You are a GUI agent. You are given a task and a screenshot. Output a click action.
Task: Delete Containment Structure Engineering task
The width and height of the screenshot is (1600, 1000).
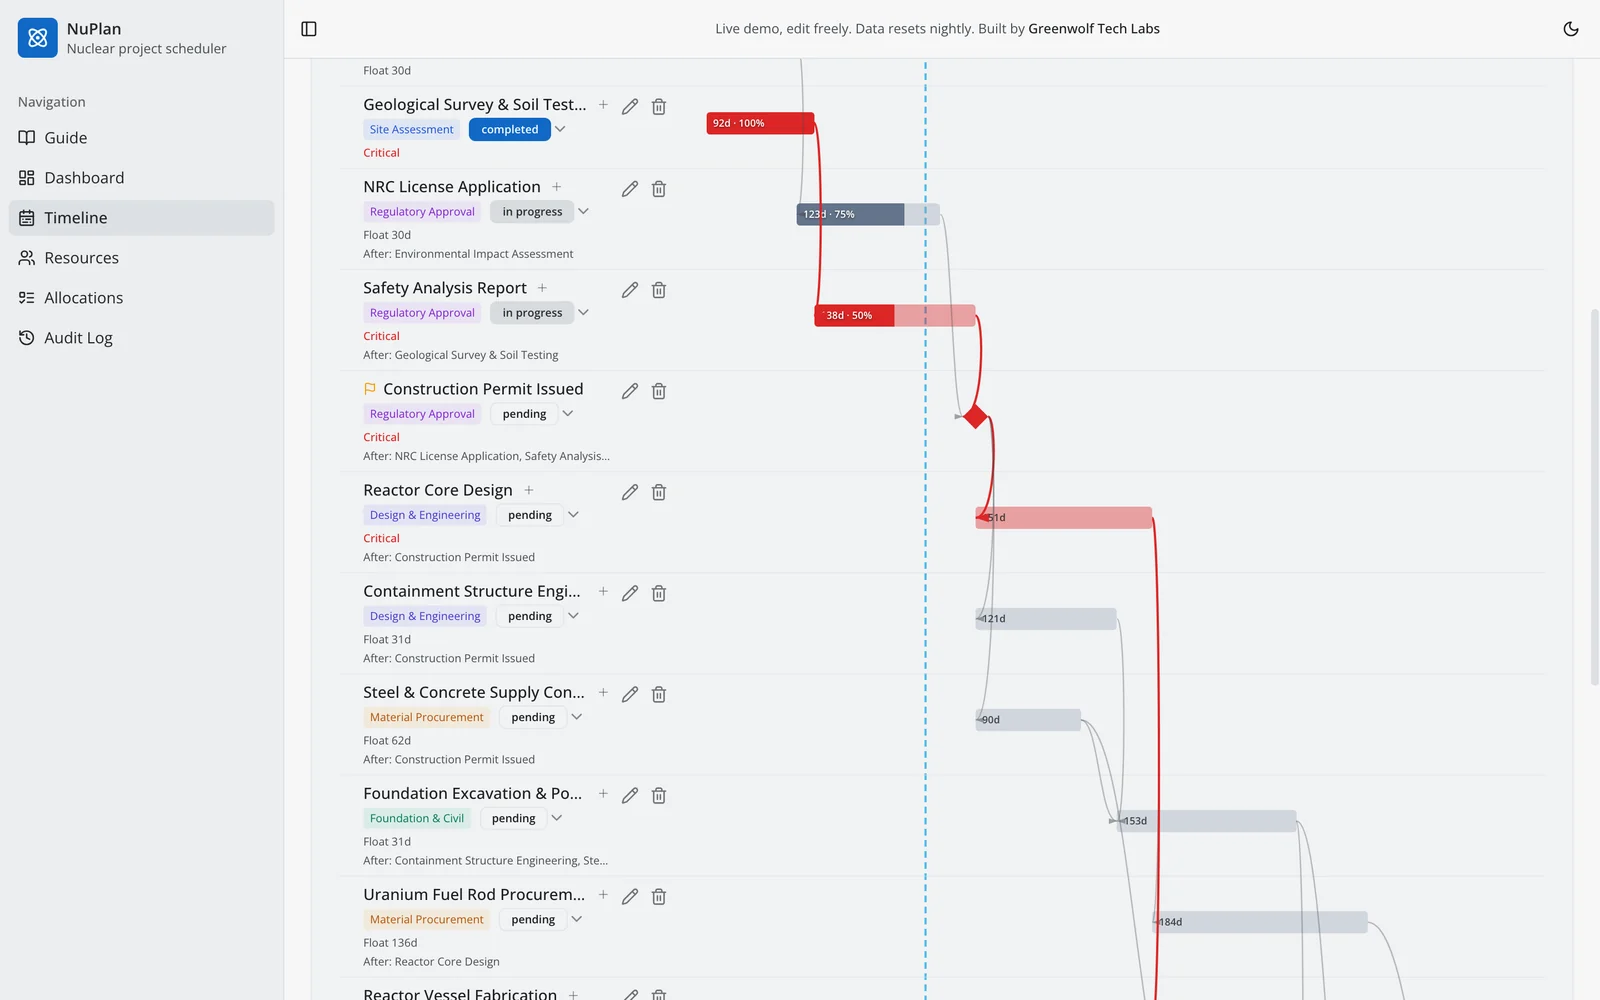[x=659, y=593]
